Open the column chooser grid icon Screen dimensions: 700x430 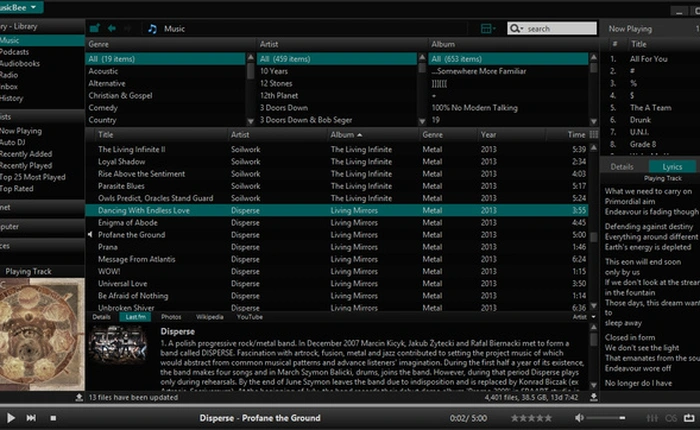pos(593,134)
